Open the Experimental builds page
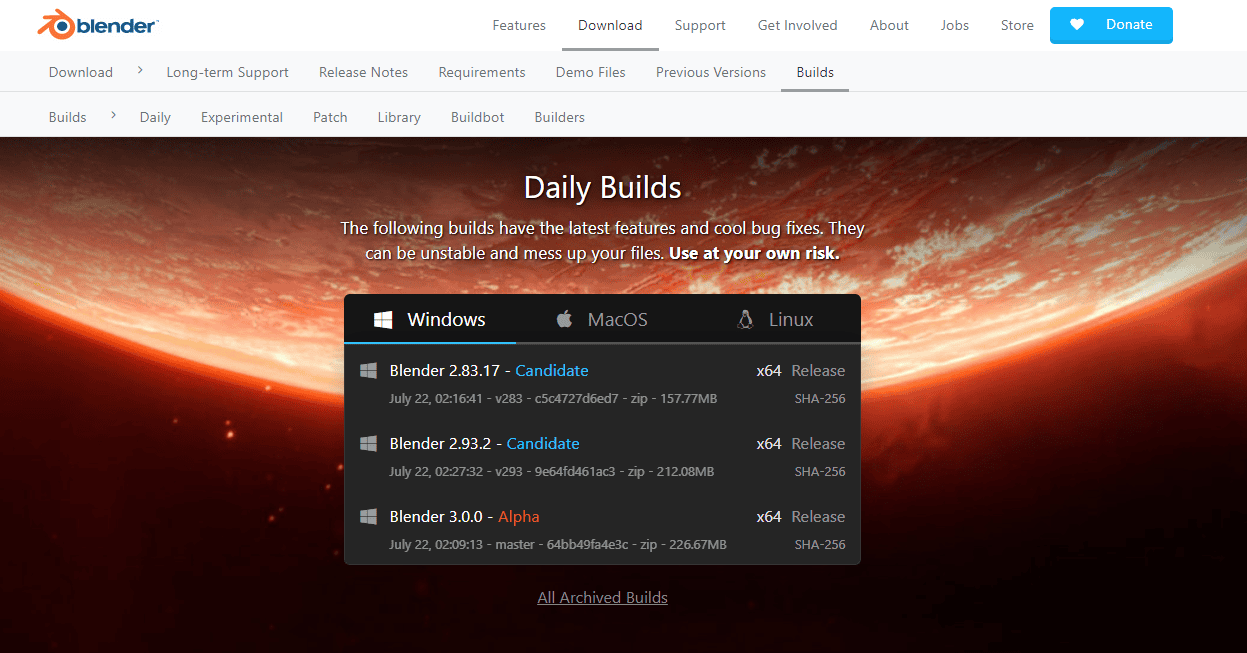Viewport: 1247px width, 653px height. click(241, 117)
